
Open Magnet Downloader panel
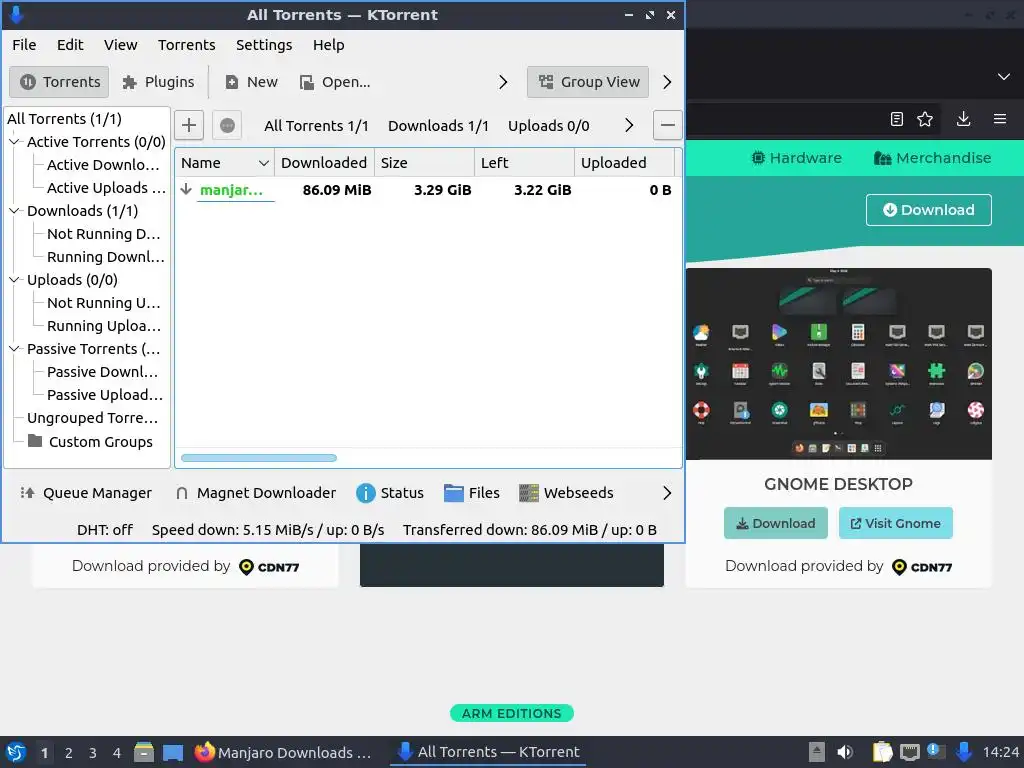click(255, 493)
